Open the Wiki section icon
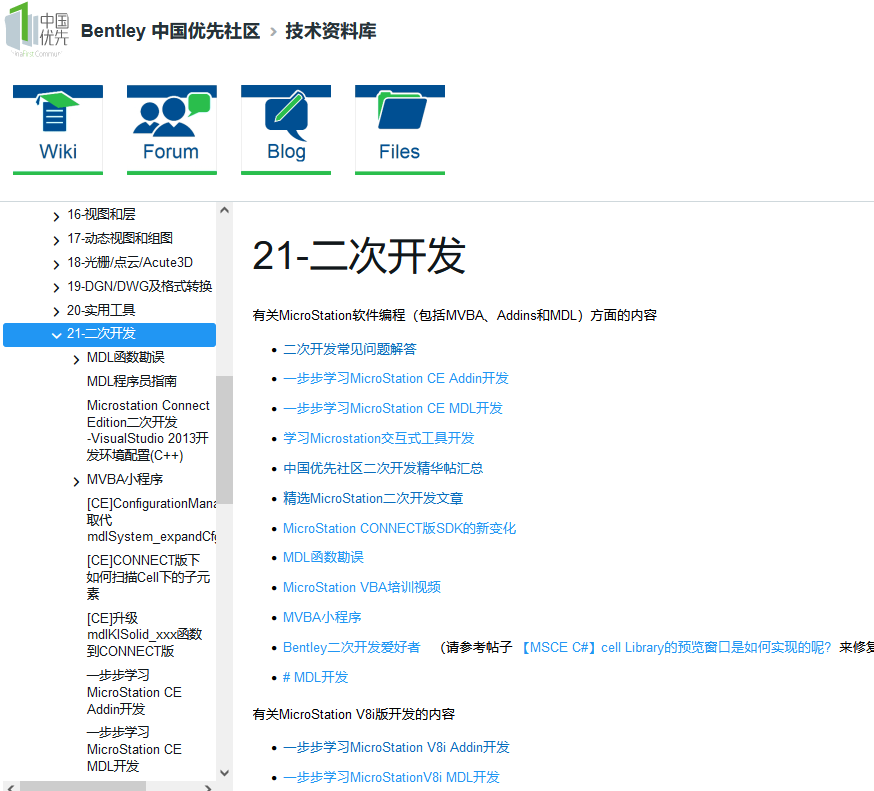The width and height of the screenshot is (874, 791). (x=58, y=130)
